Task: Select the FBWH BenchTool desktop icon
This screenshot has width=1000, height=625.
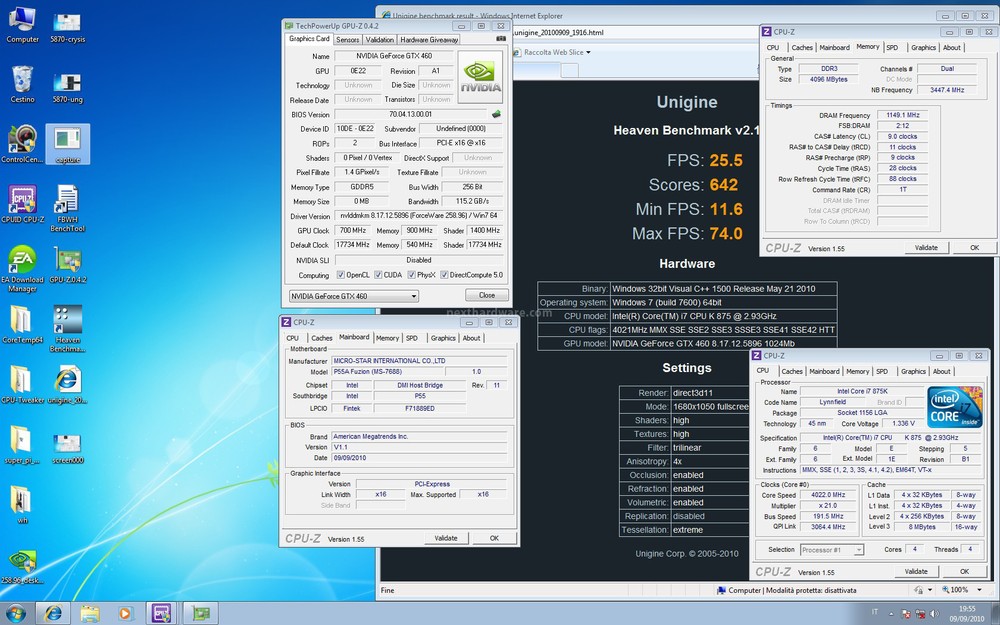Action: tap(68, 209)
